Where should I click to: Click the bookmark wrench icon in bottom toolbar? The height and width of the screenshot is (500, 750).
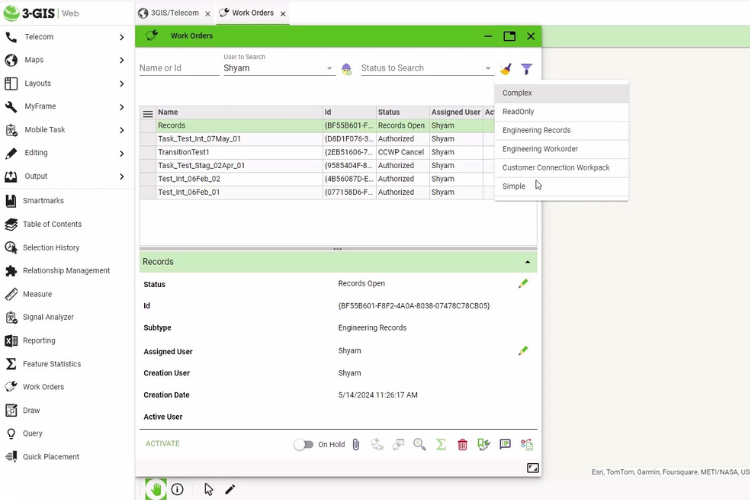[484, 444]
